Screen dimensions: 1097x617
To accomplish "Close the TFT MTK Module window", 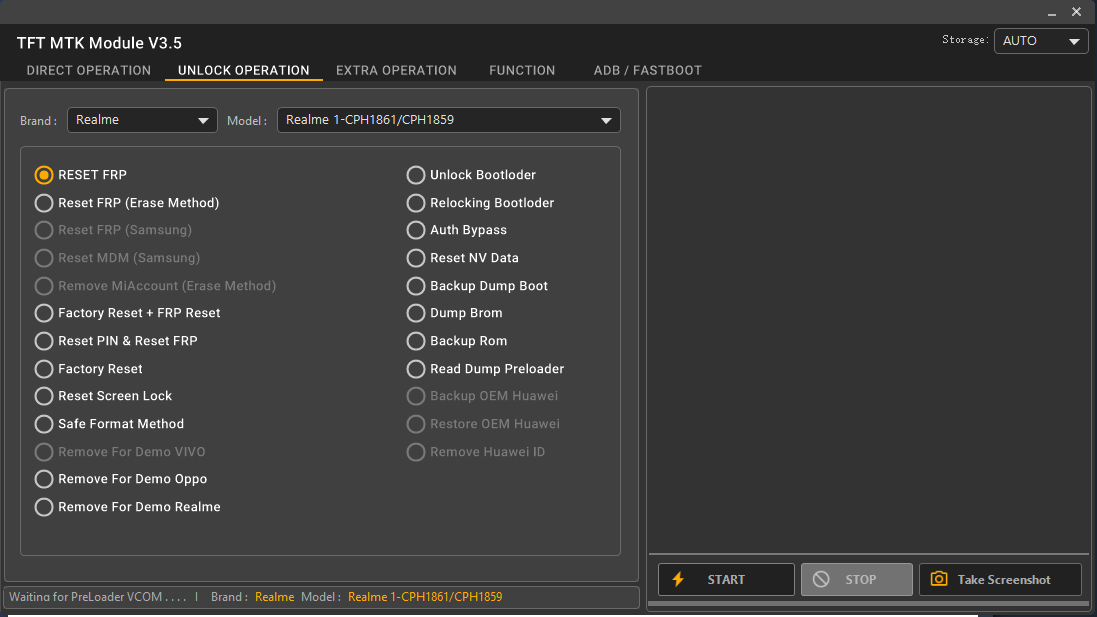I will click(1077, 12).
